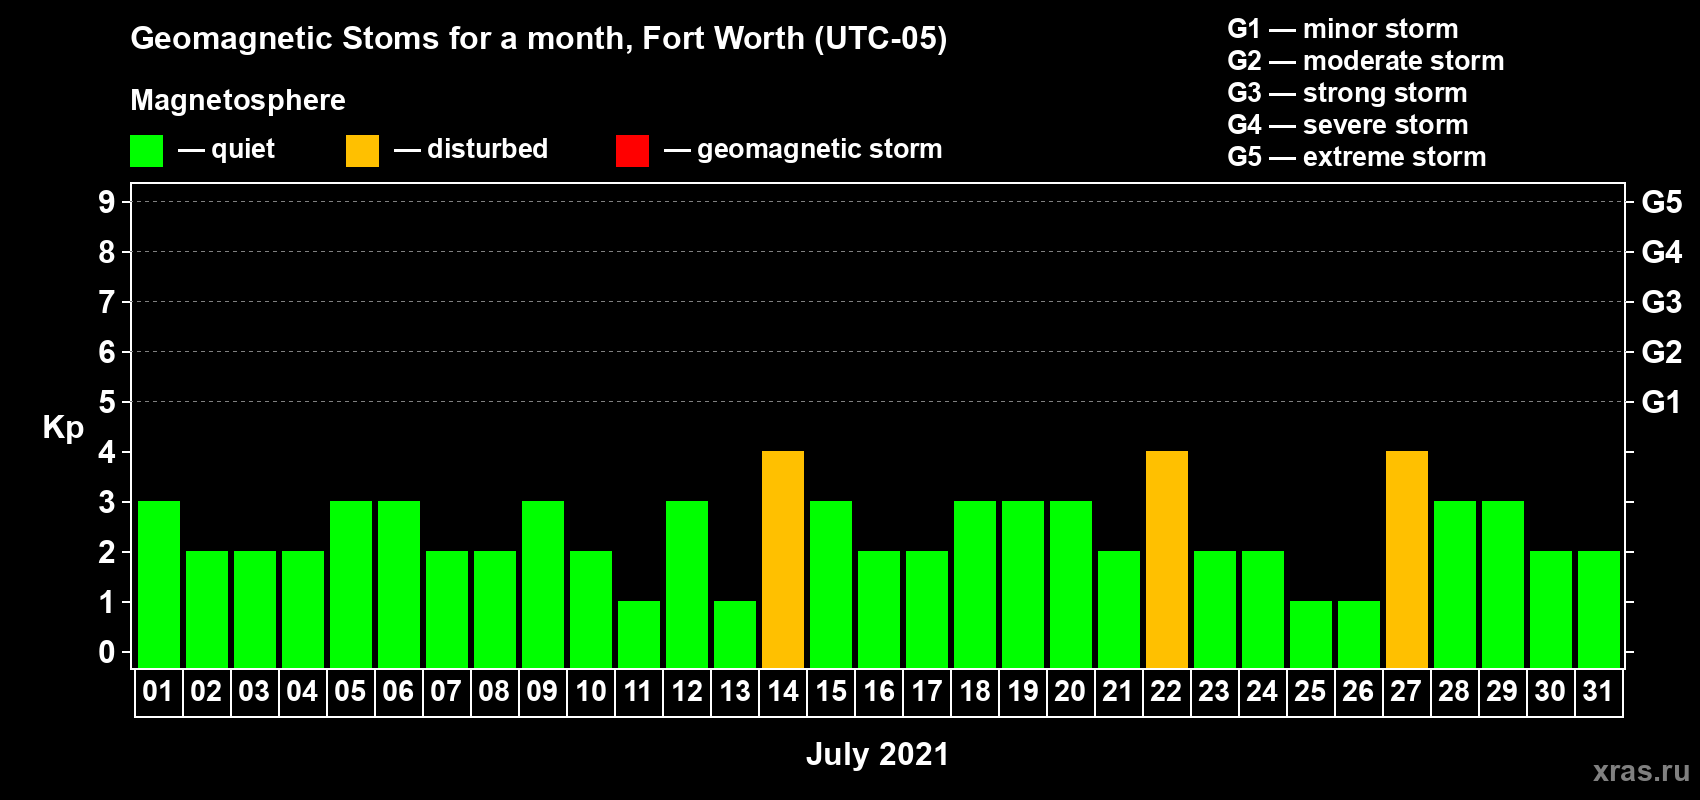
Task: Click 'G5 — extreme storm' legend line
Action: click(1357, 157)
